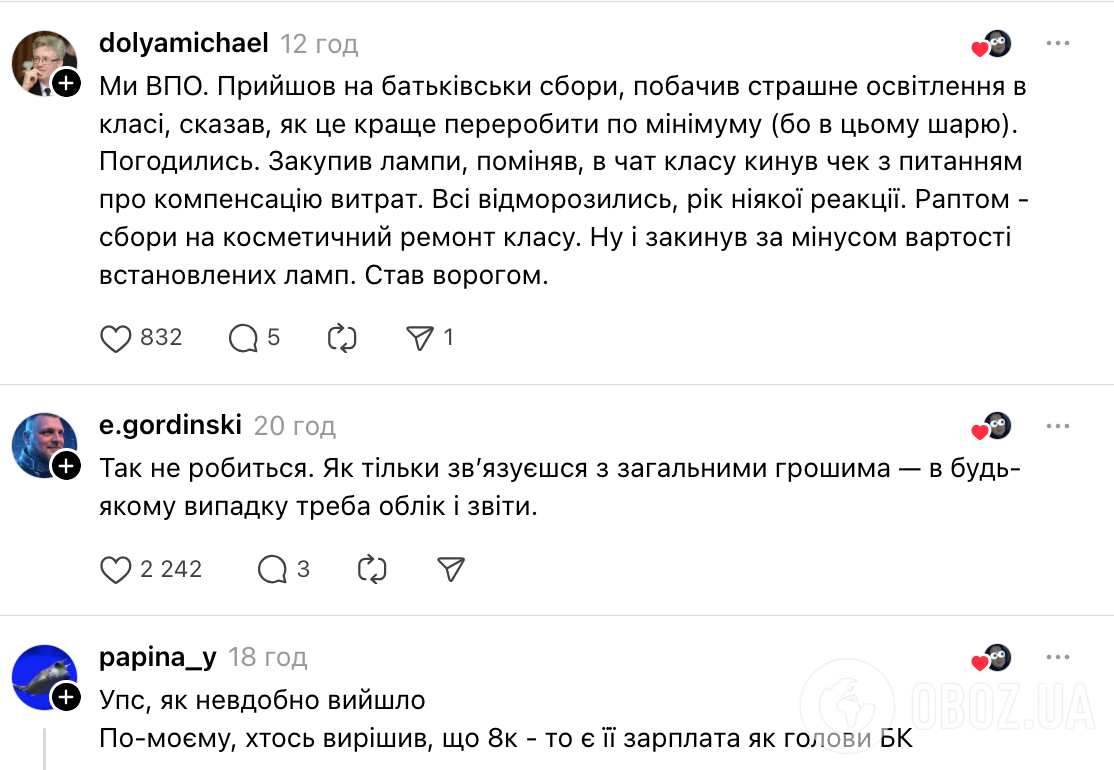This screenshot has height=770, width=1114.
Task: Share e.gordinski's comment
Action: (x=450, y=569)
